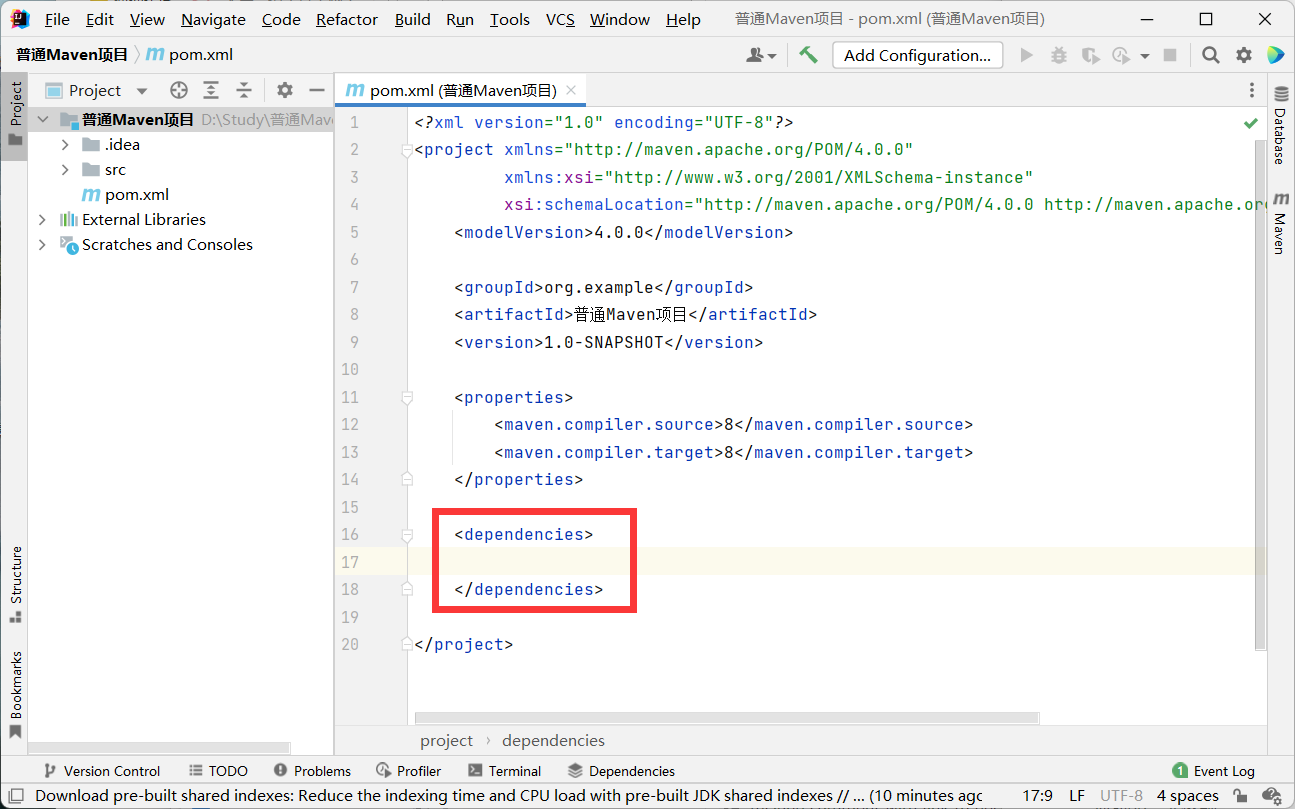1295x809 pixels.
Task: Open the Version Control tool window
Action: tap(101, 771)
